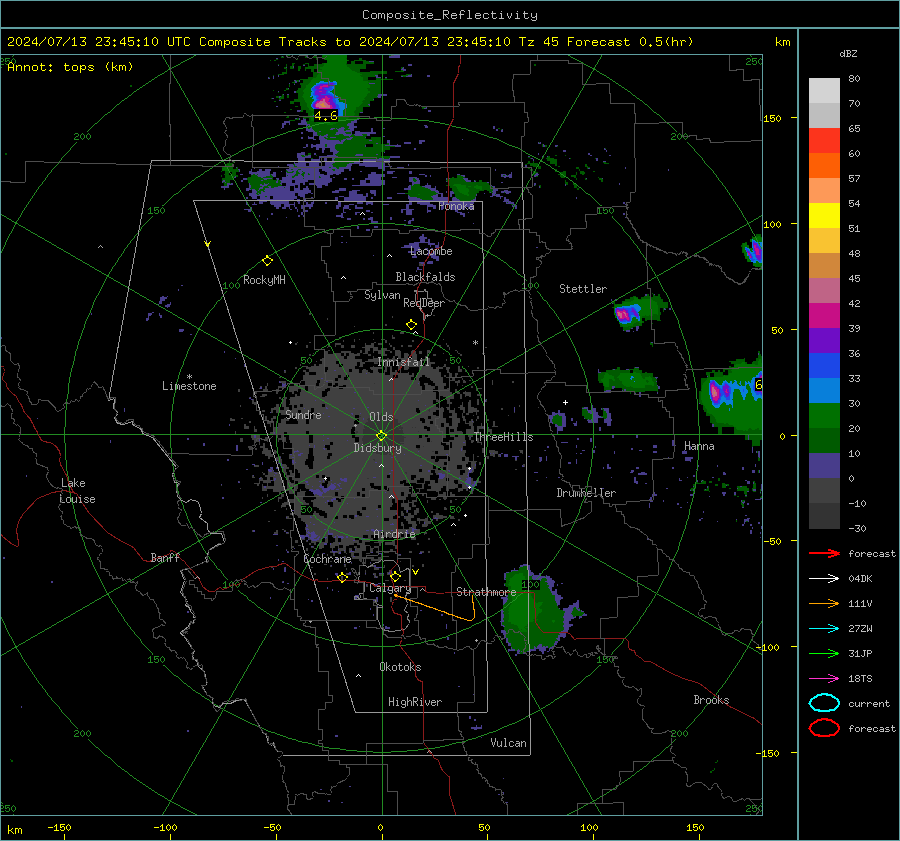Click the Stettler map label
The height and width of the screenshot is (841, 900).
[x=583, y=289]
